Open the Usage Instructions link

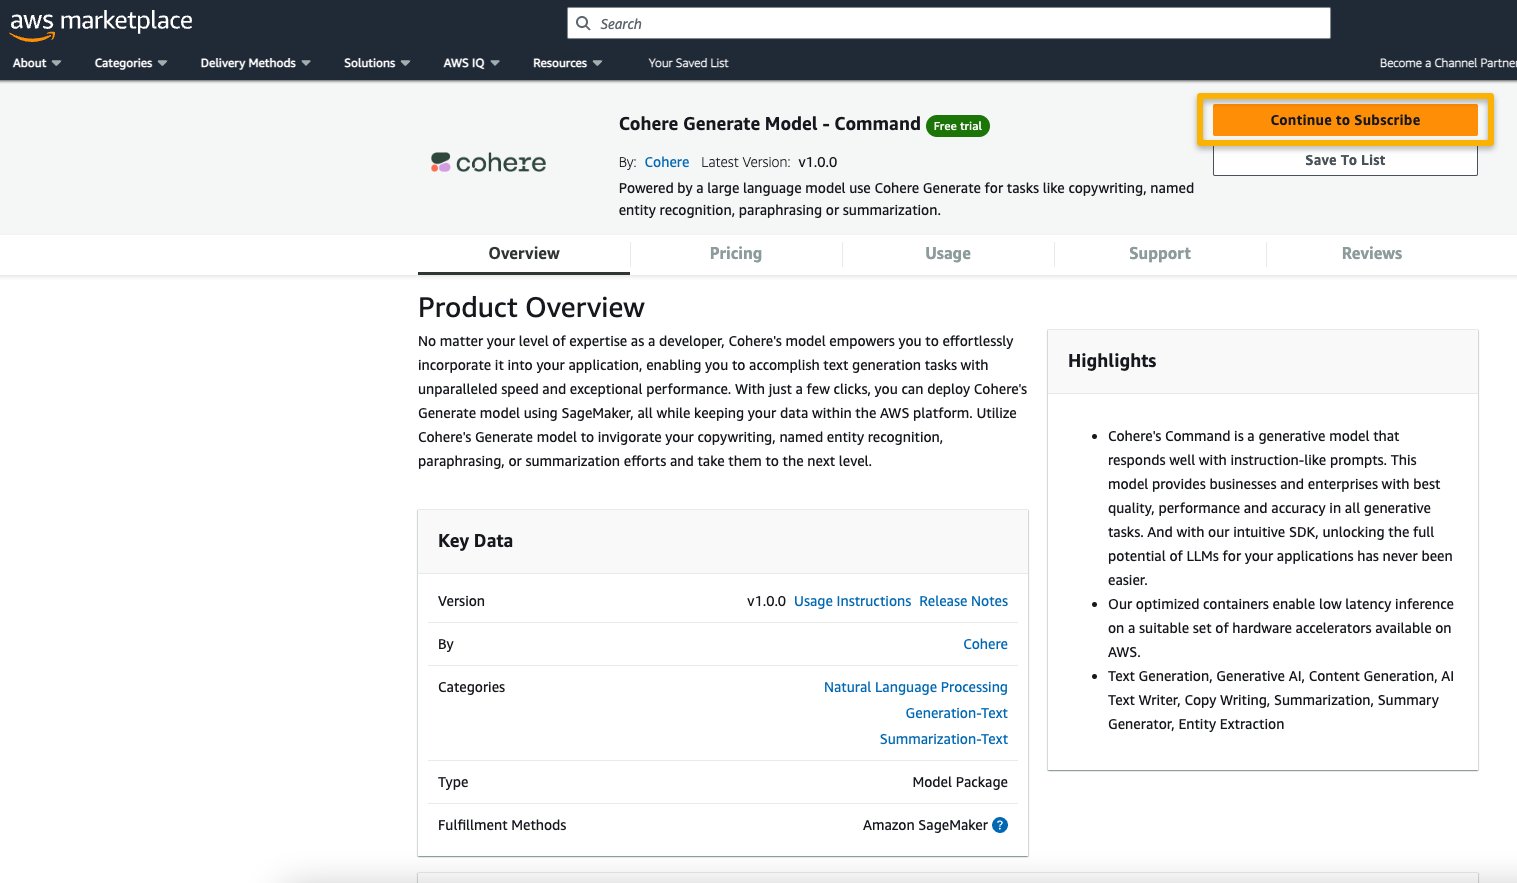pyautogui.click(x=852, y=601)
